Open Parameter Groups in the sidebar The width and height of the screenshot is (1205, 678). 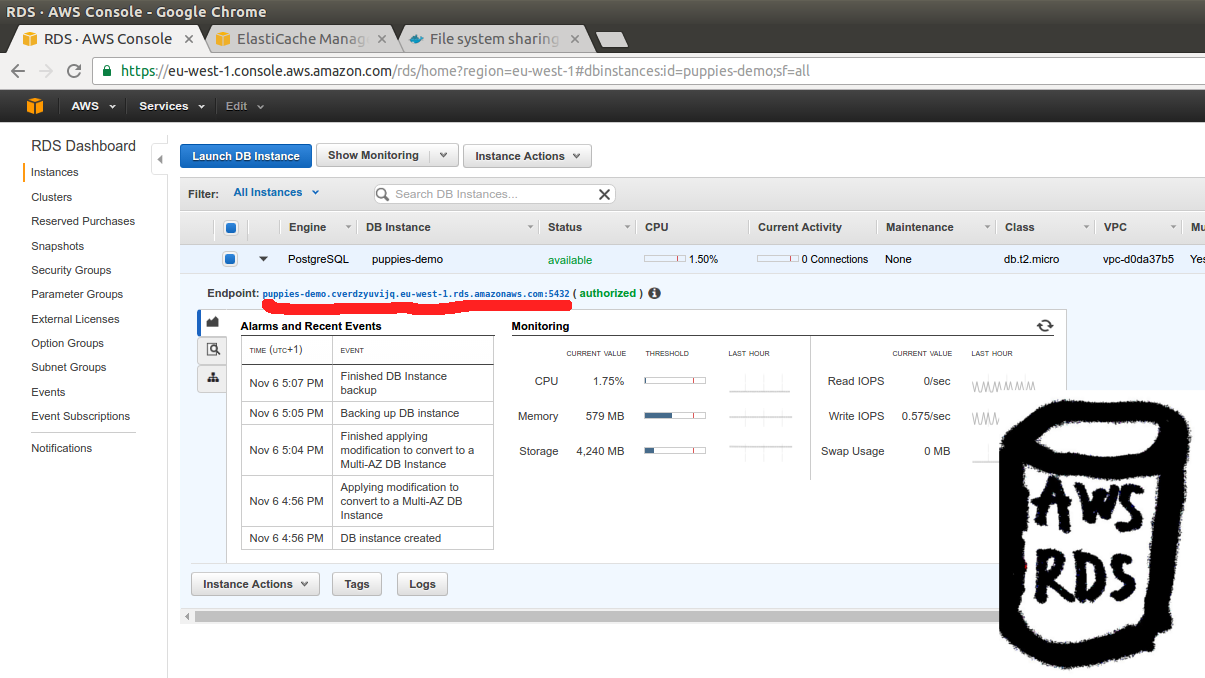pos(77,294)
